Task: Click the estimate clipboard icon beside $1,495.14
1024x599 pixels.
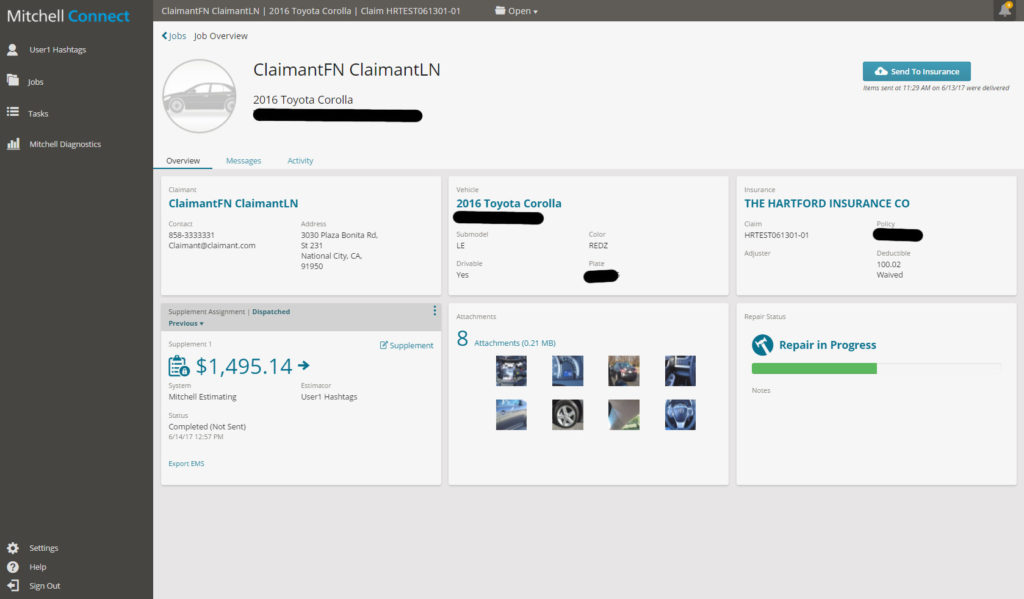Action: point(179,366)
